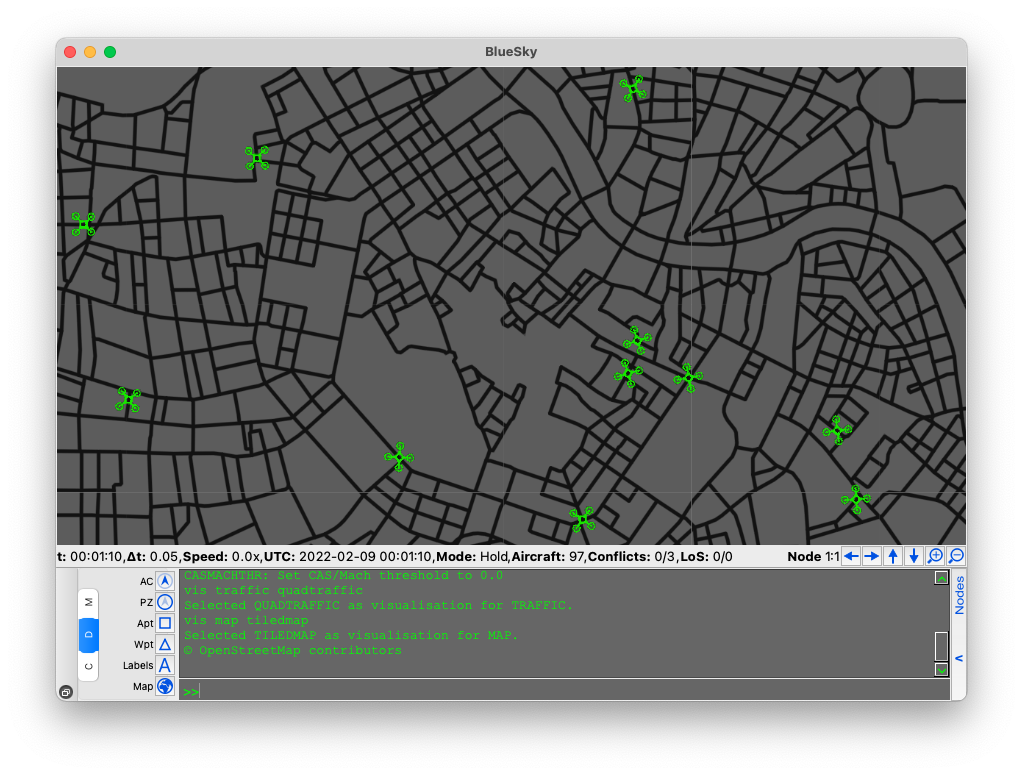Toggle the AC aircraft symbol display
Screen dimensions: 1023x775
165,581
